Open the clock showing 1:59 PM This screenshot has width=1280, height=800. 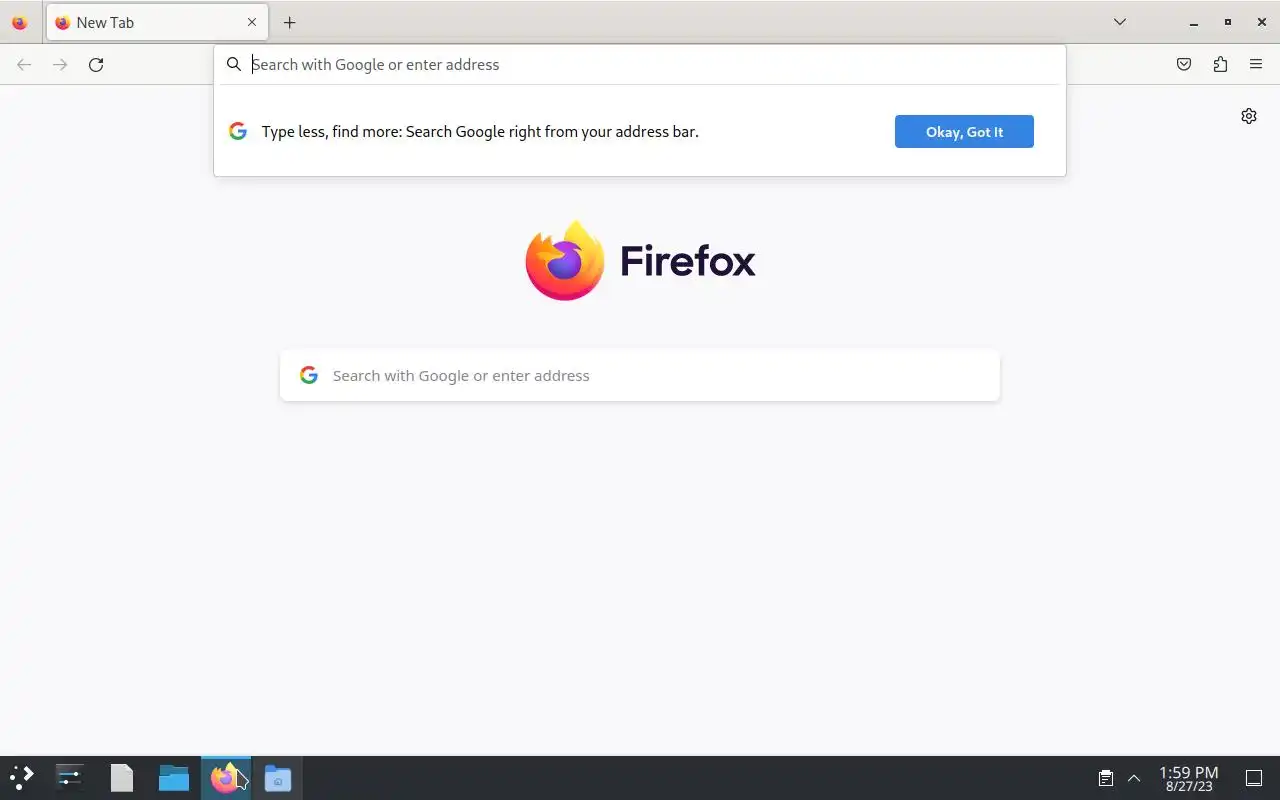click(x=1188, y=778)
